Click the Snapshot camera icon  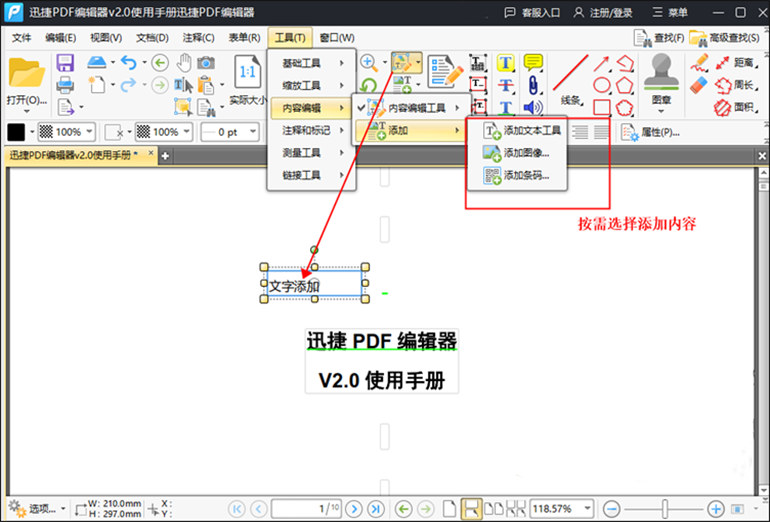click(206, 63)
